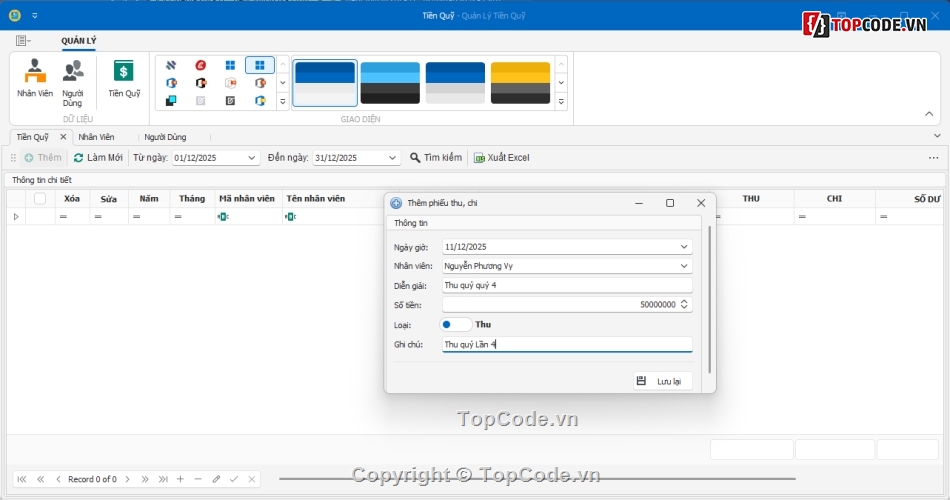
Task: Click the Làm Mới refresh icon
Action: click(79, 158)
